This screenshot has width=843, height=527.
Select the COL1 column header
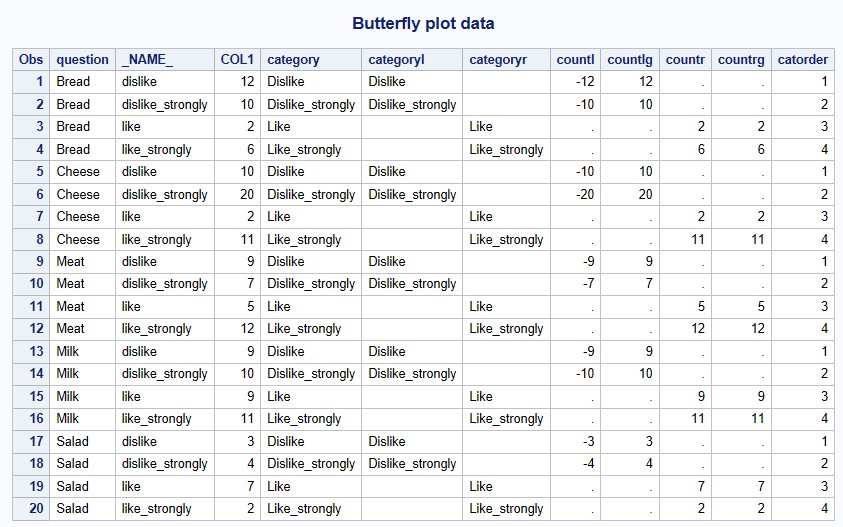237,60
